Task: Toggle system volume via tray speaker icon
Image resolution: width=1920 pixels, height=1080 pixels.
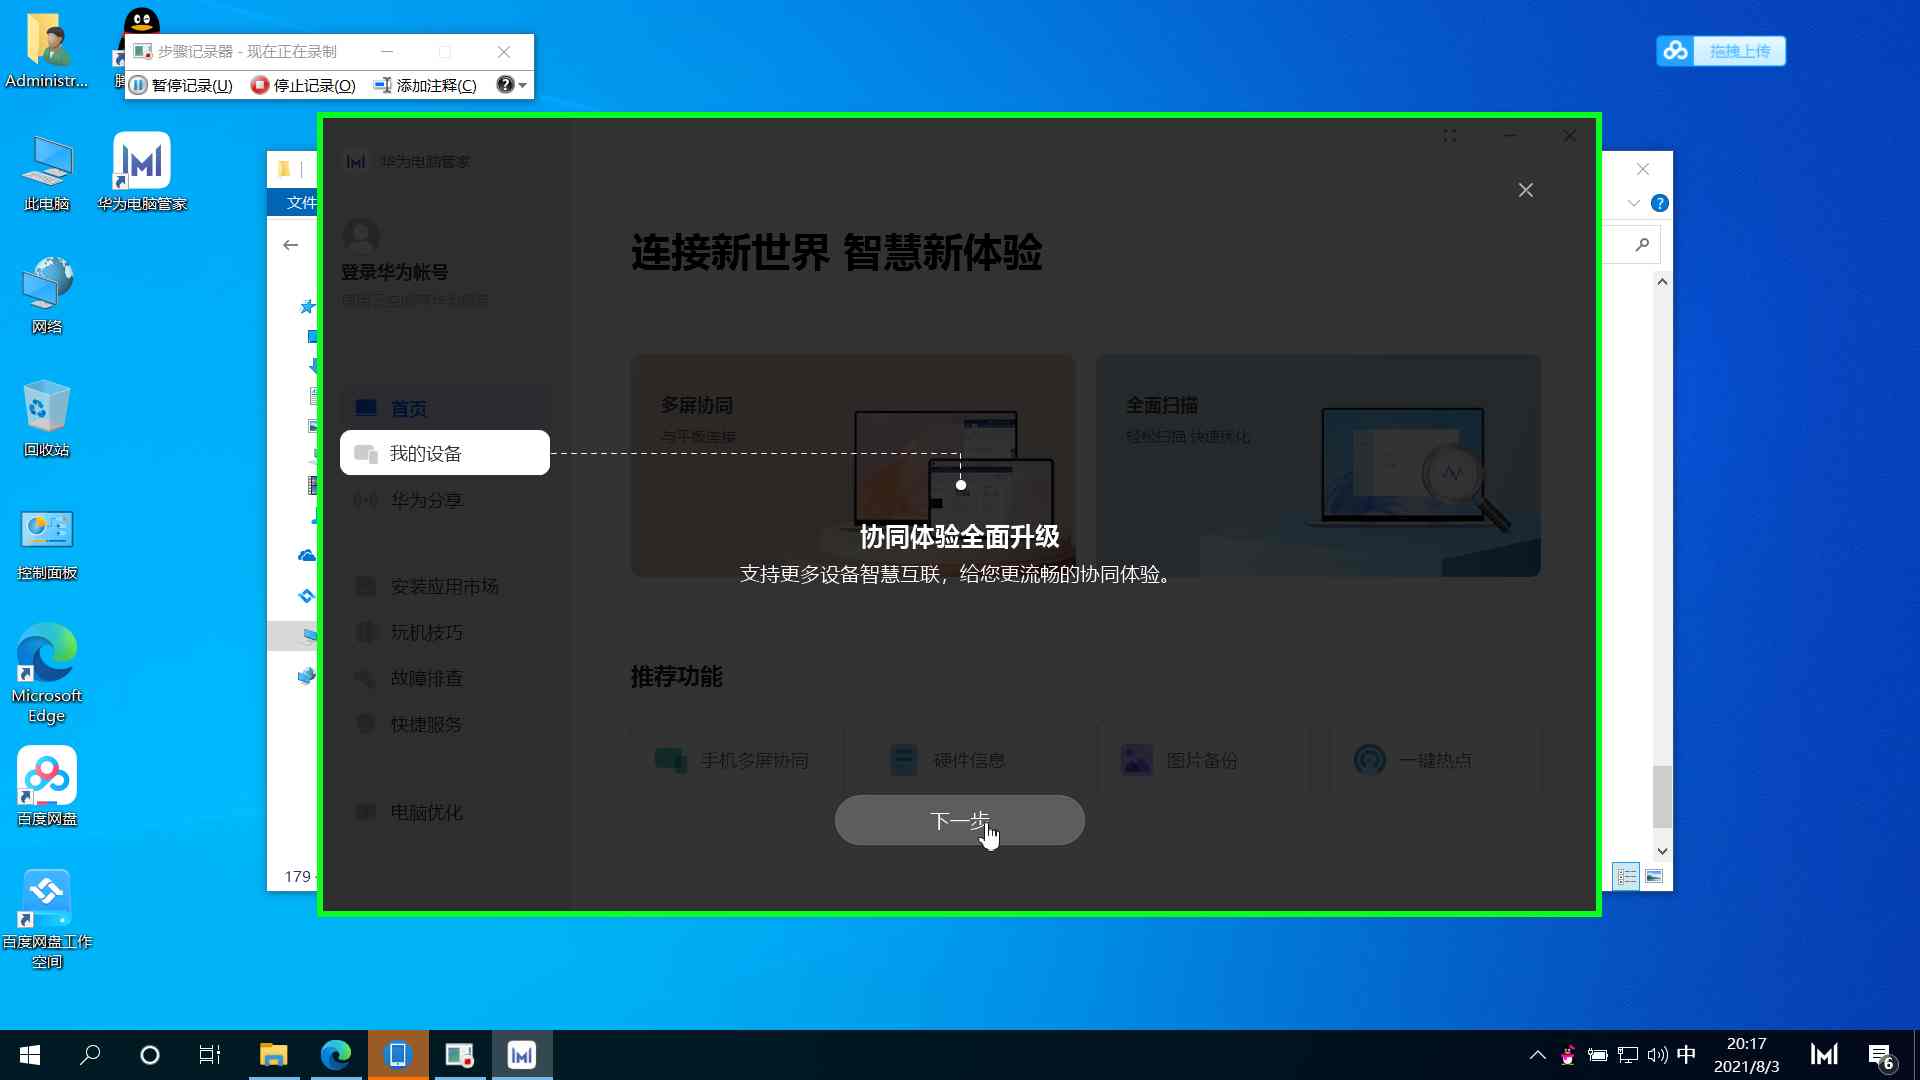Action: click(x=1659, y=1054)
